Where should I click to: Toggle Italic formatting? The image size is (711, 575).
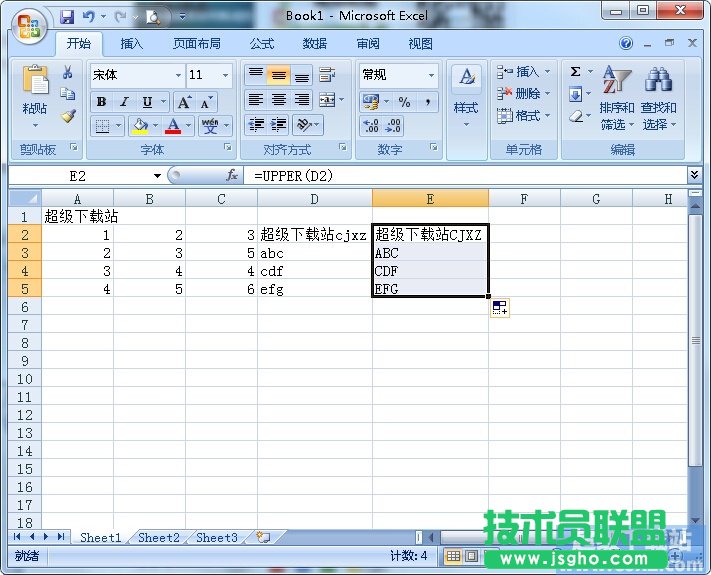coord(124,102)
